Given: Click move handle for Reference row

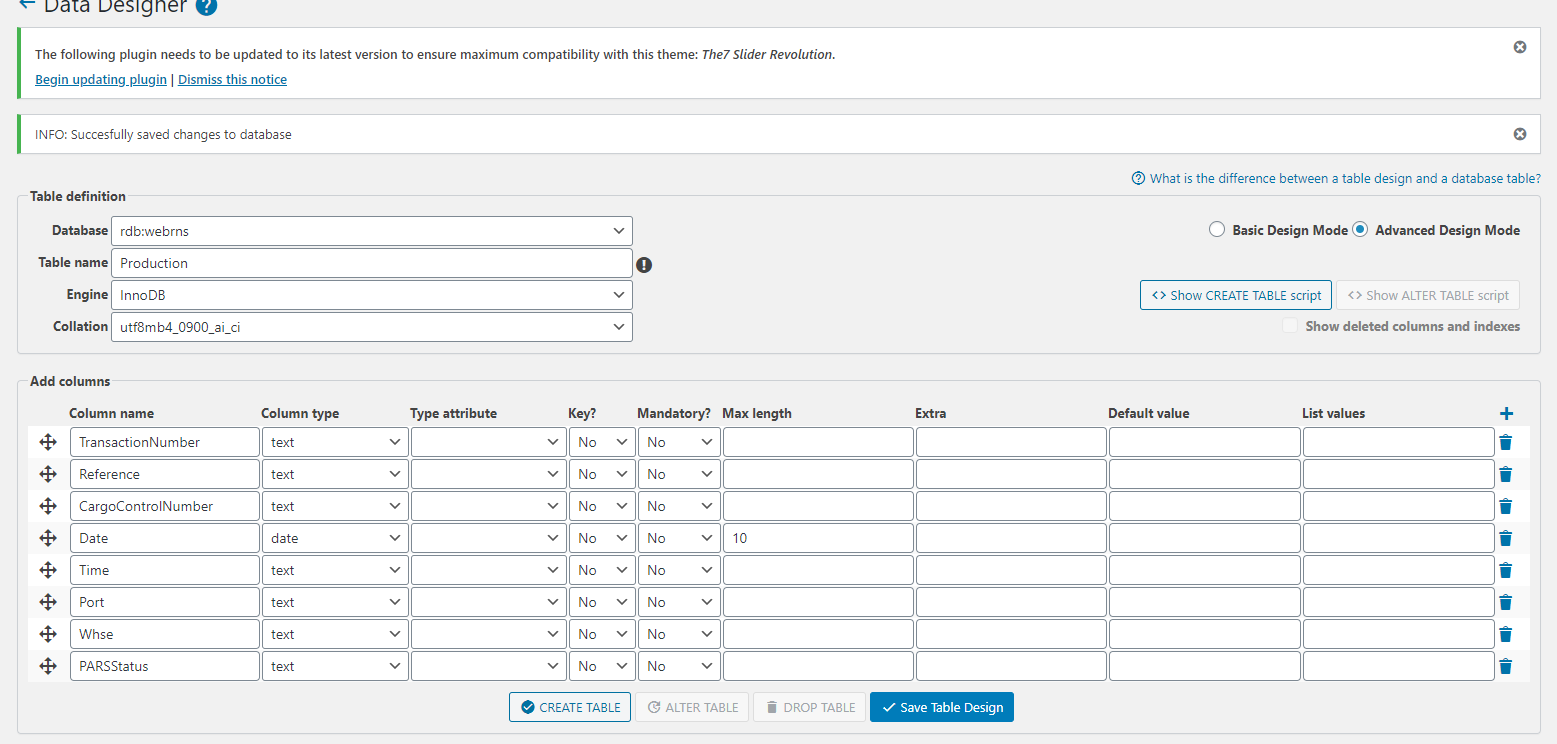Looking at the screenshot, I should [48, 474].
